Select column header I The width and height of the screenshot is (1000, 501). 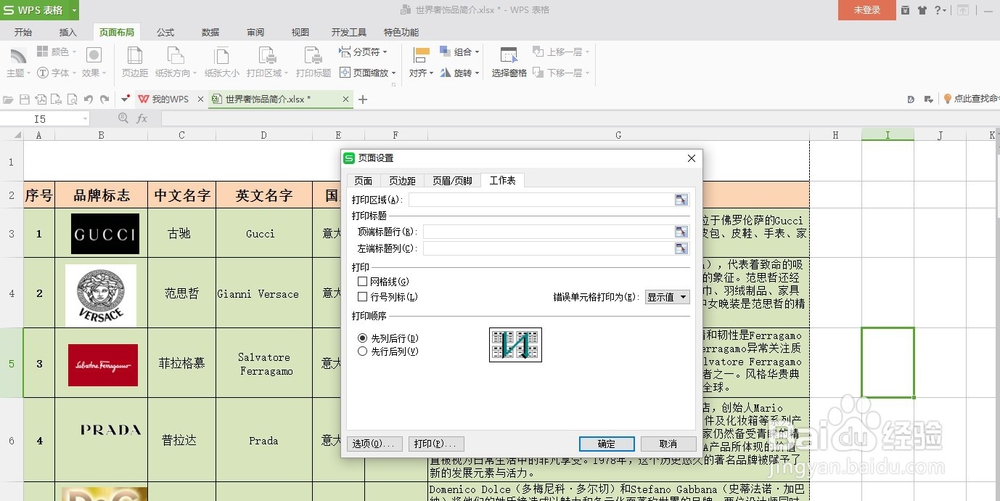click(x=887, y=134)
